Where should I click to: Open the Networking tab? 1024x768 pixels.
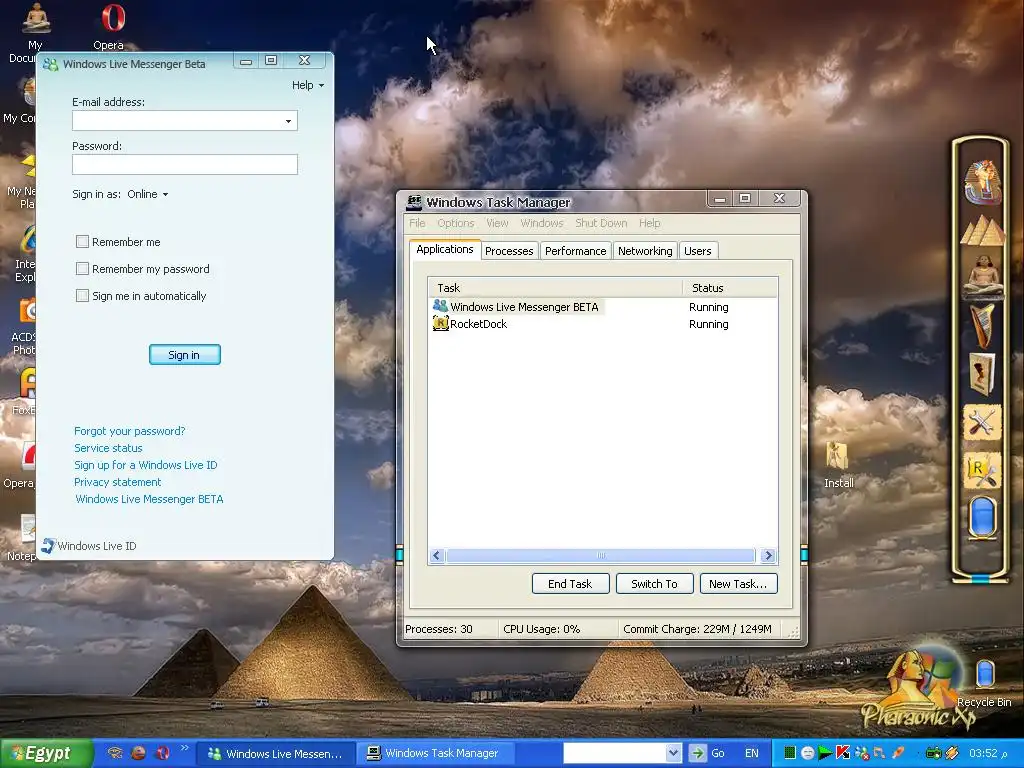(645, 251)
